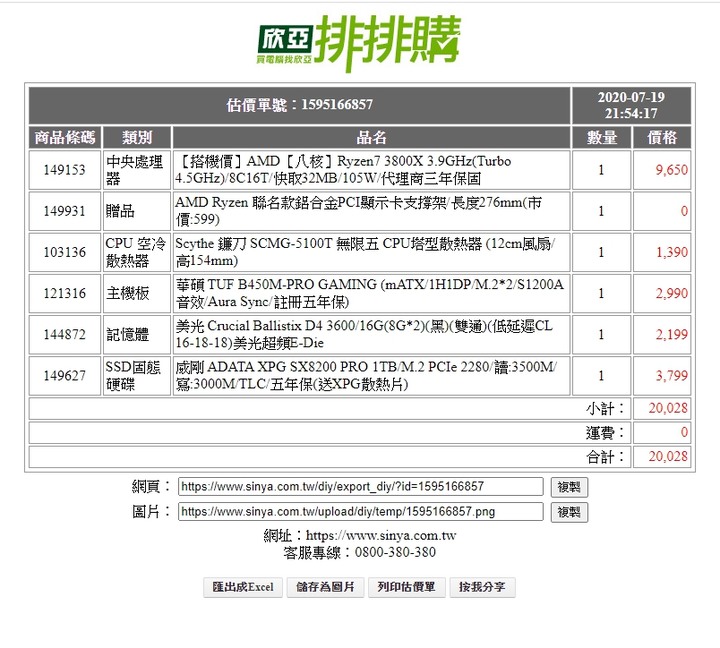Click the 贈品 category cell
Viewport: 720px width, 648px height.
point(137,211)
